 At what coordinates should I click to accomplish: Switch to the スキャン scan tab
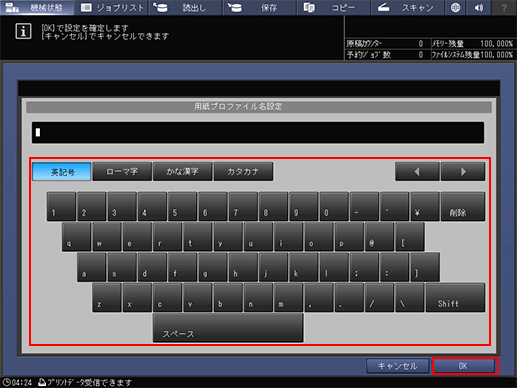tap(408, 7)
